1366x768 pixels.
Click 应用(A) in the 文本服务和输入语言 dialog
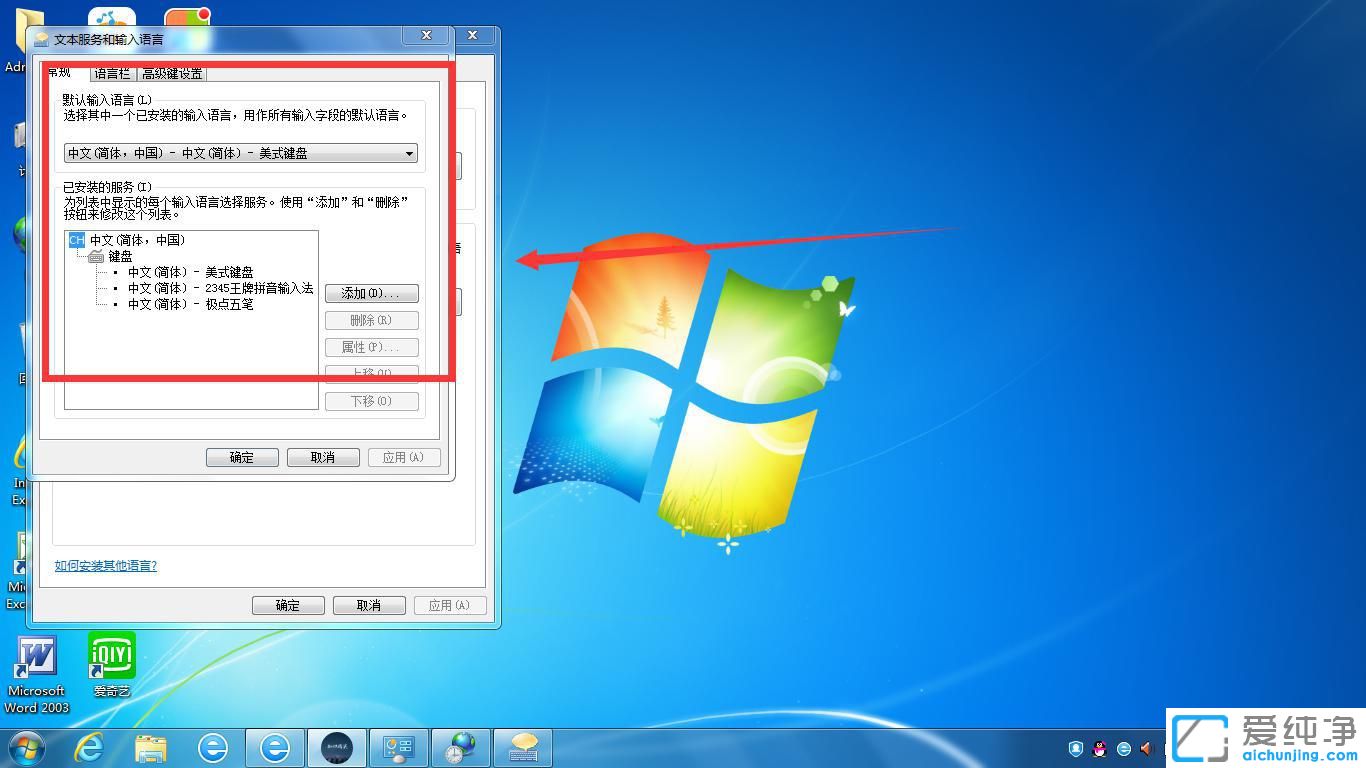(x=404, y=457)
